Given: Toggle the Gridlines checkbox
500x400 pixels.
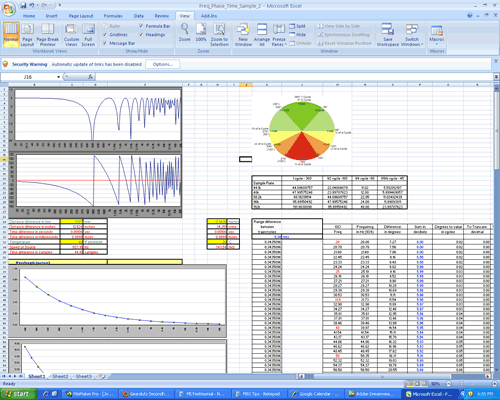Looking at the screenshot, I should [105, 35].
